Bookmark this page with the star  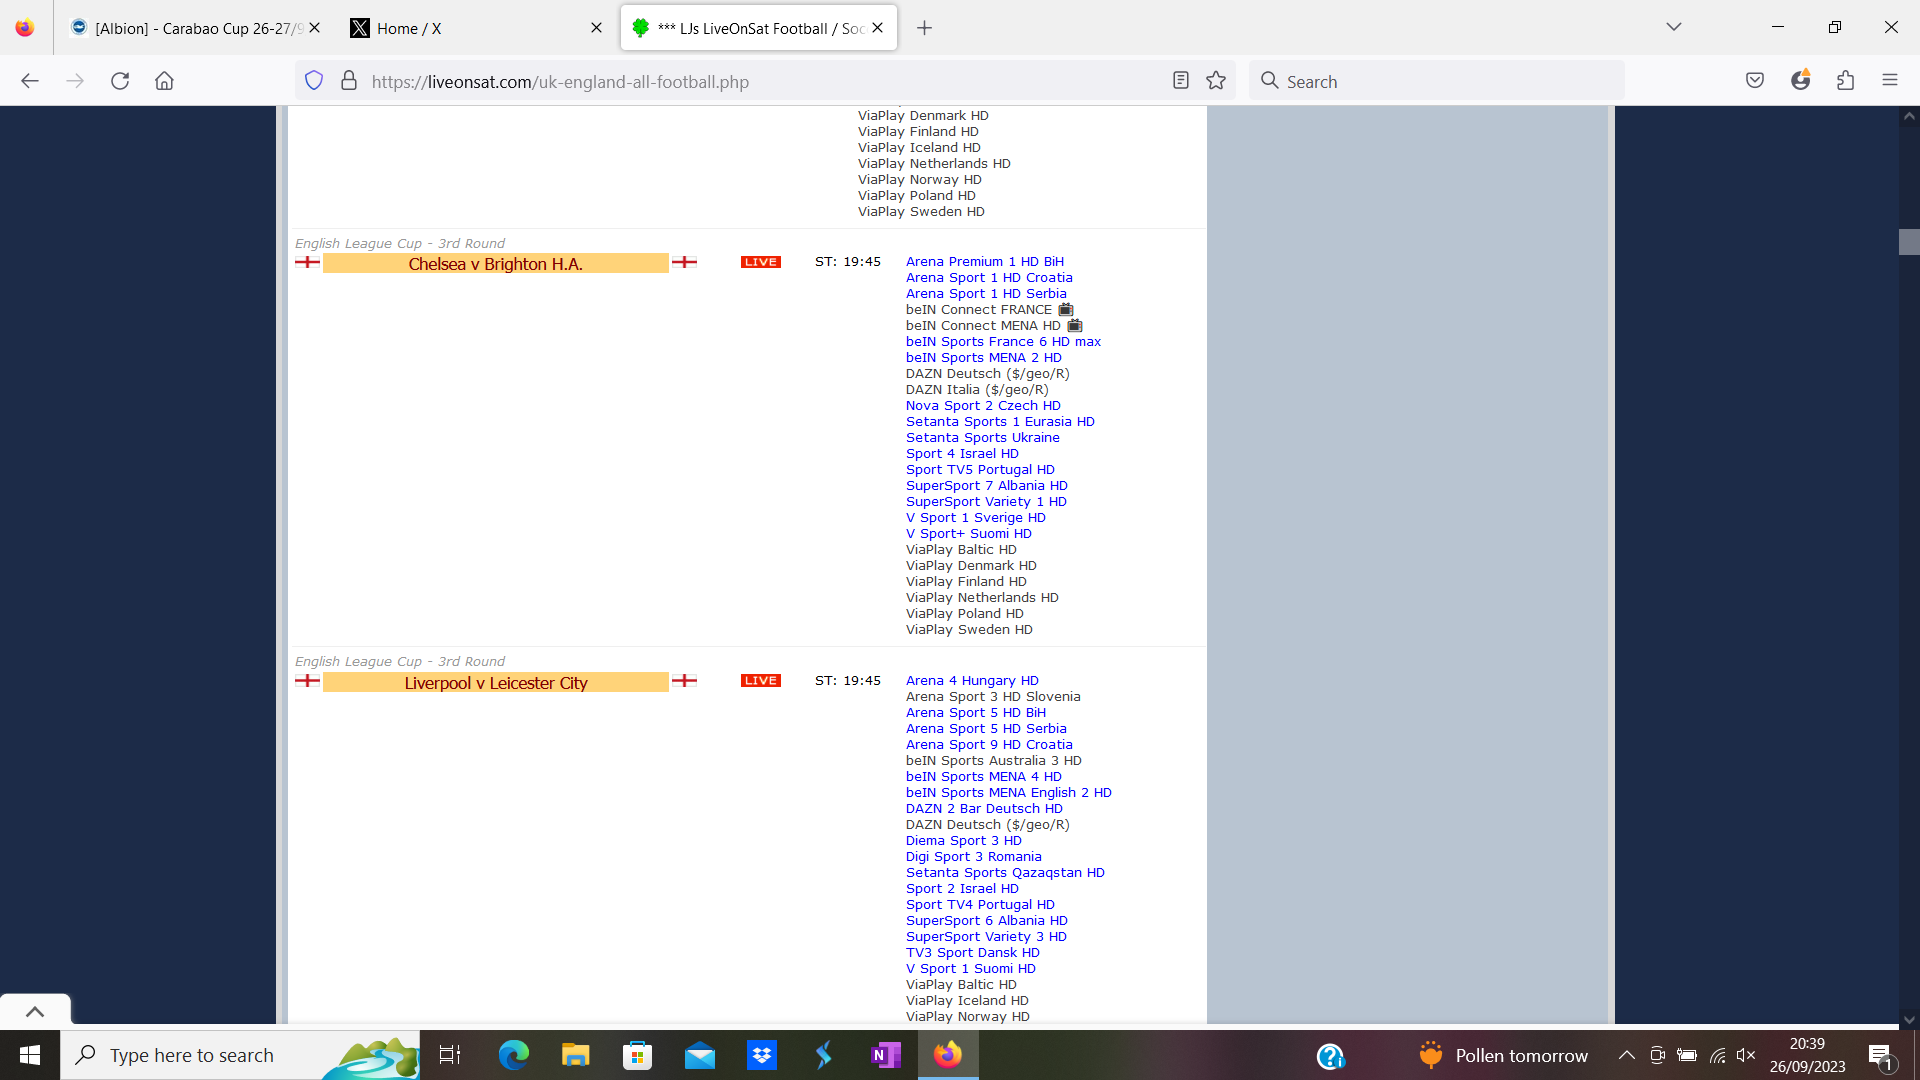click(1216, 81)
